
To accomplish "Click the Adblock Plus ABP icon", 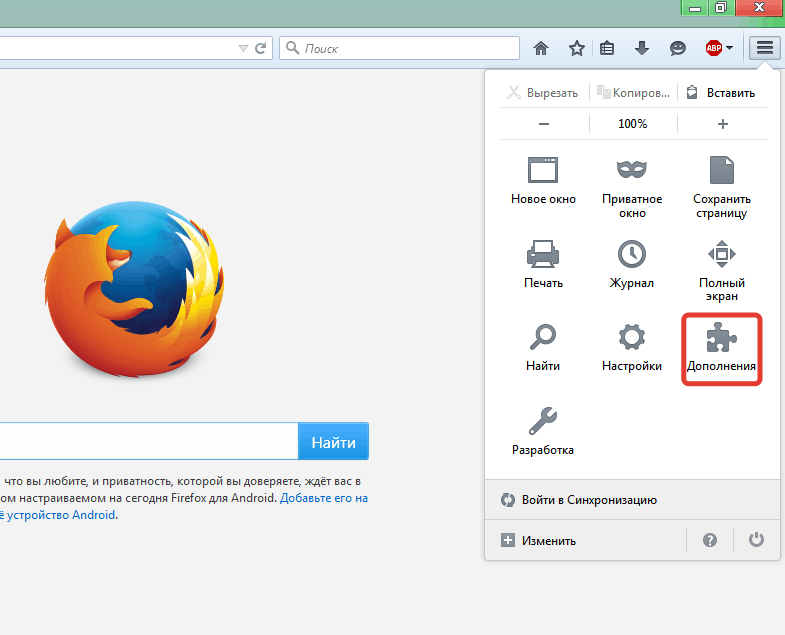I will [x=713, y=48].
